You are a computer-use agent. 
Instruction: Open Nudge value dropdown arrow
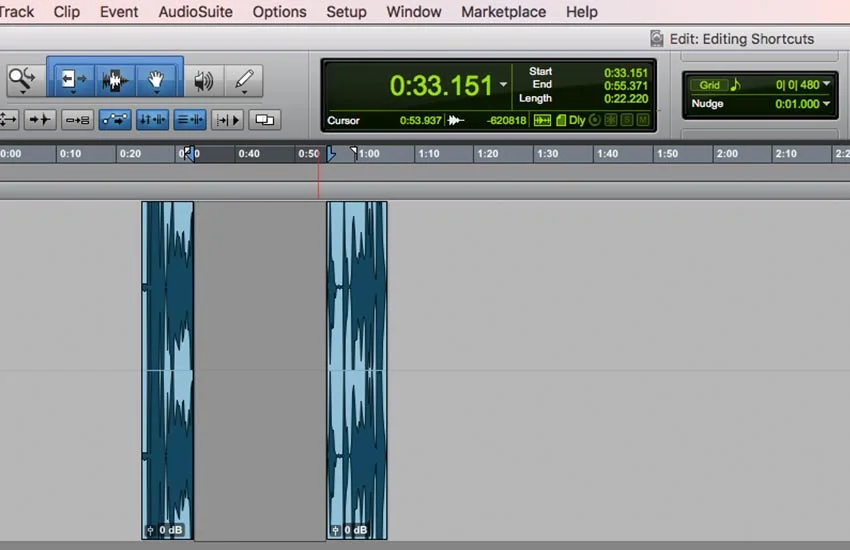tap(827, 103)
